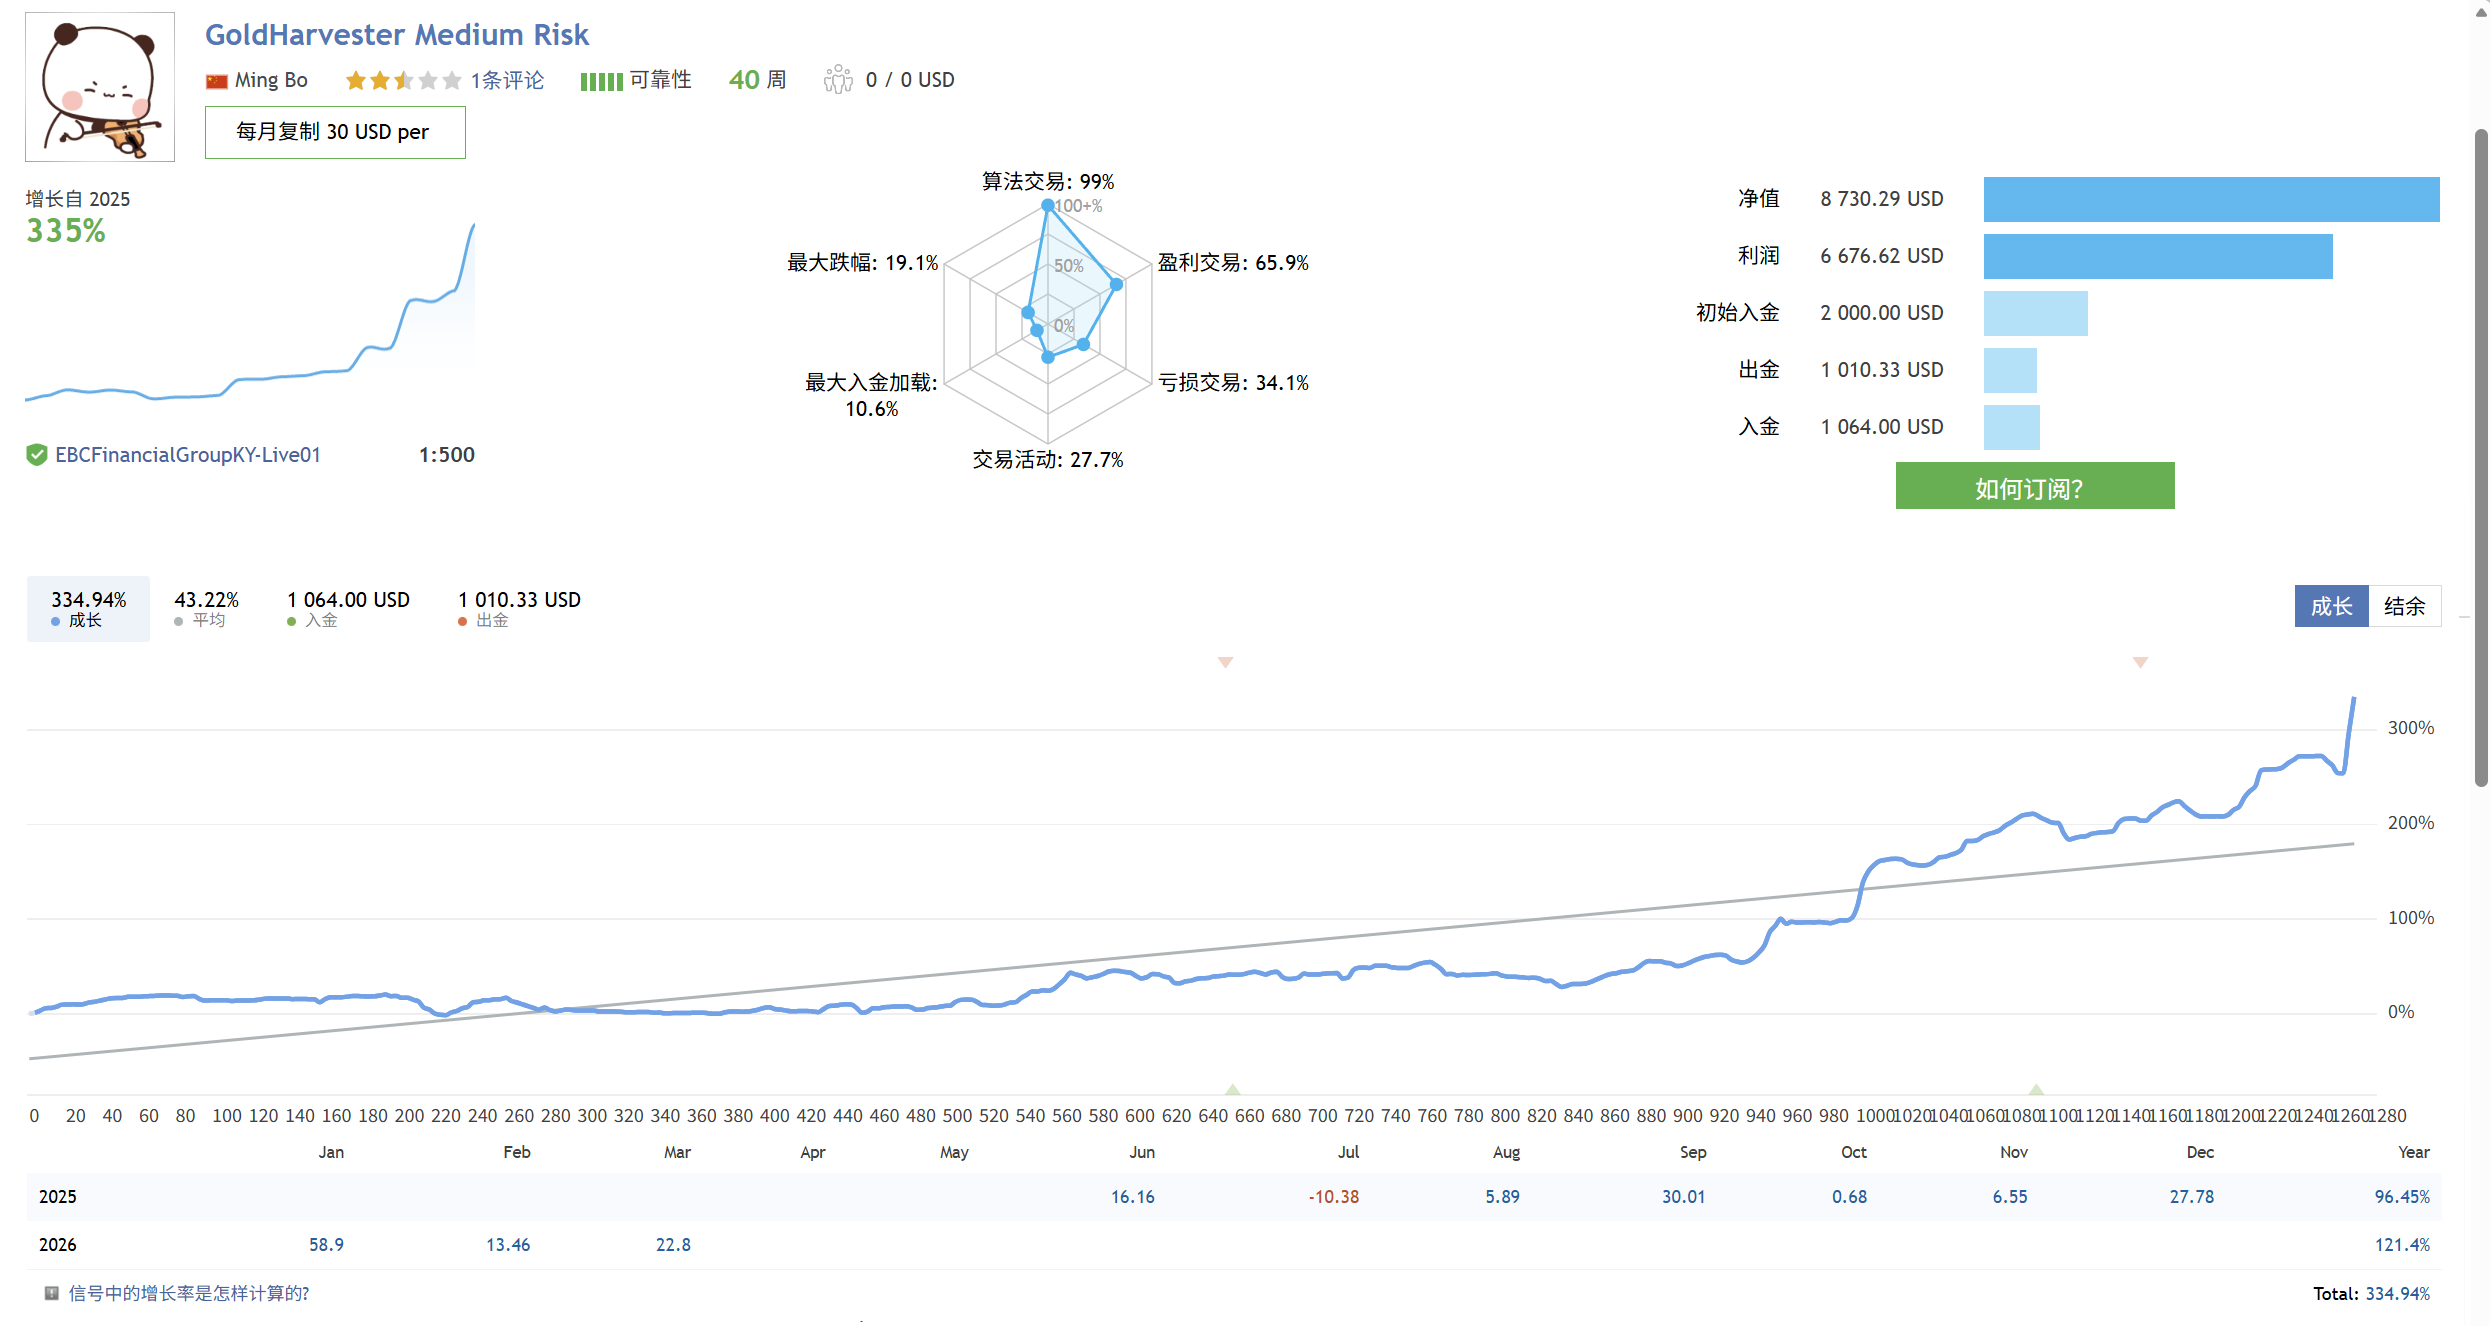Click the second green triangle marker below chart
The width and height of the screenshot is (2490, 1326).
(x=2036, y=1089)
